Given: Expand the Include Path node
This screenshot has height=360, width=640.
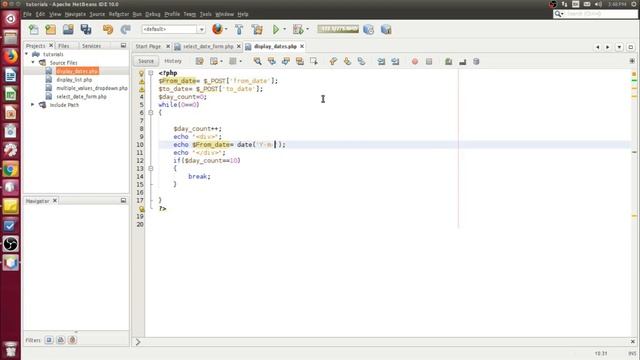Looking at the screenshot, I should pyautogui.click(x=33, y=105).
